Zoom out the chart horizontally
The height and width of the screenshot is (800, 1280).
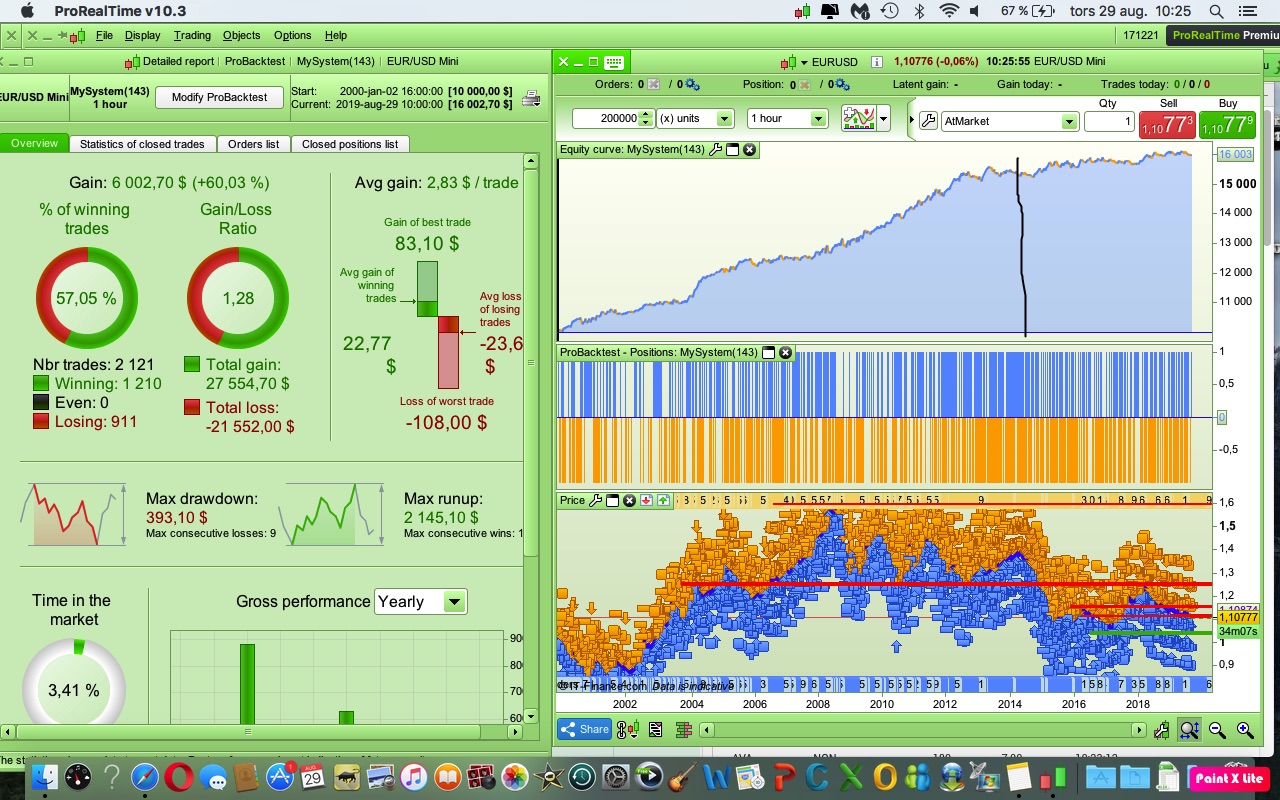(1217, 730)
